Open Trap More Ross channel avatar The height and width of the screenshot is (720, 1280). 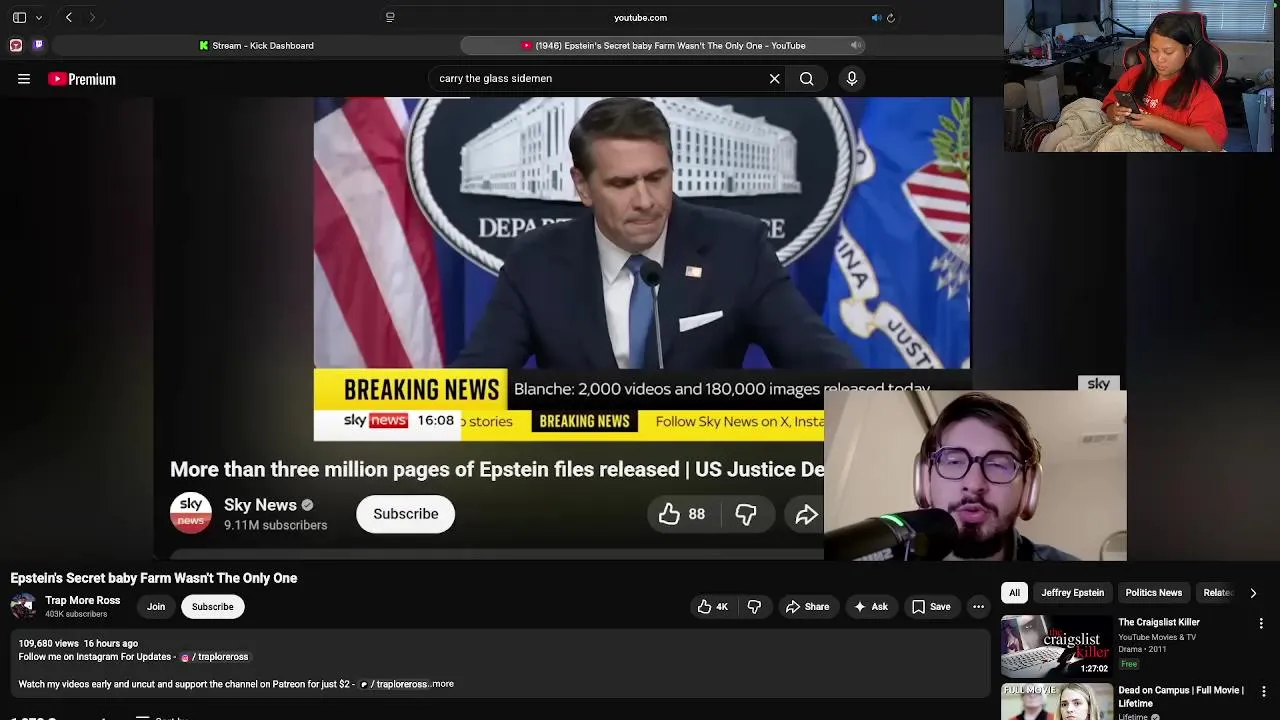click(x=23, y=606)
